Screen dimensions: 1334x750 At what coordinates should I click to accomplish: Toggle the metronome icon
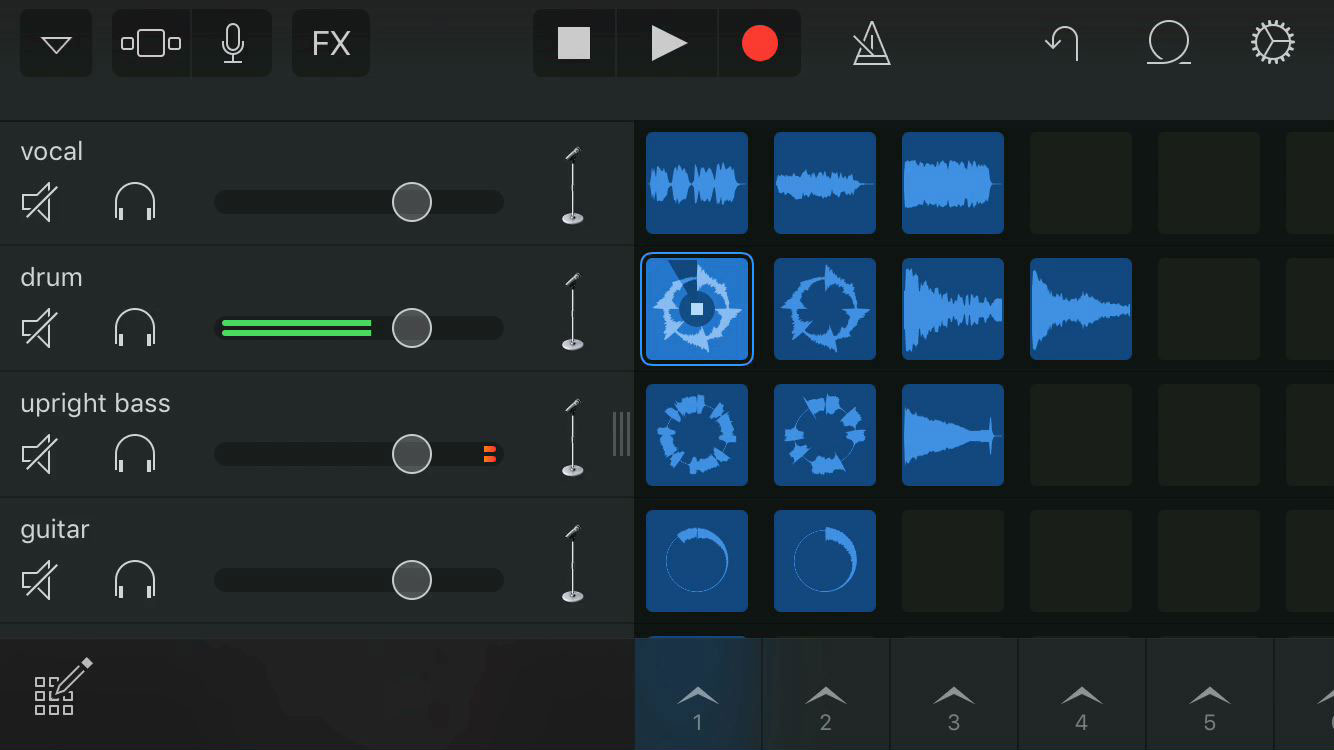871,44
